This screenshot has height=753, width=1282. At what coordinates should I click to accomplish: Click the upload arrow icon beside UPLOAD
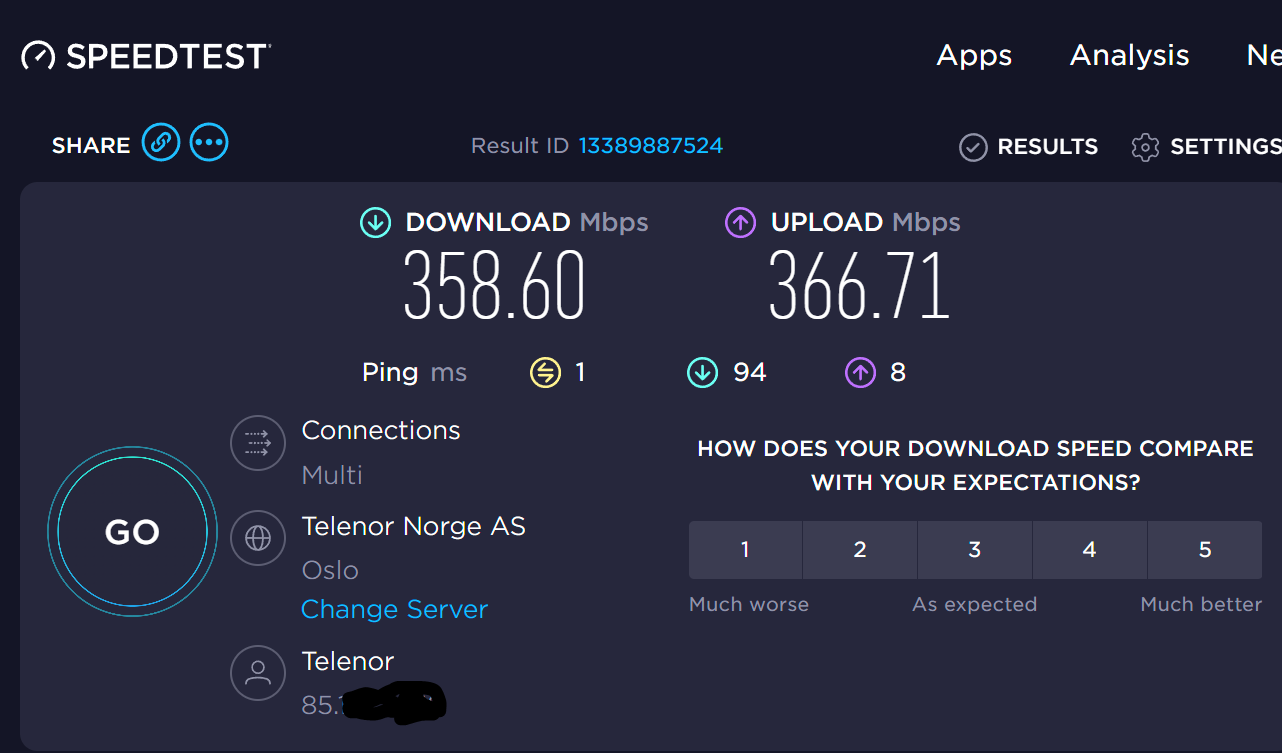740,222
